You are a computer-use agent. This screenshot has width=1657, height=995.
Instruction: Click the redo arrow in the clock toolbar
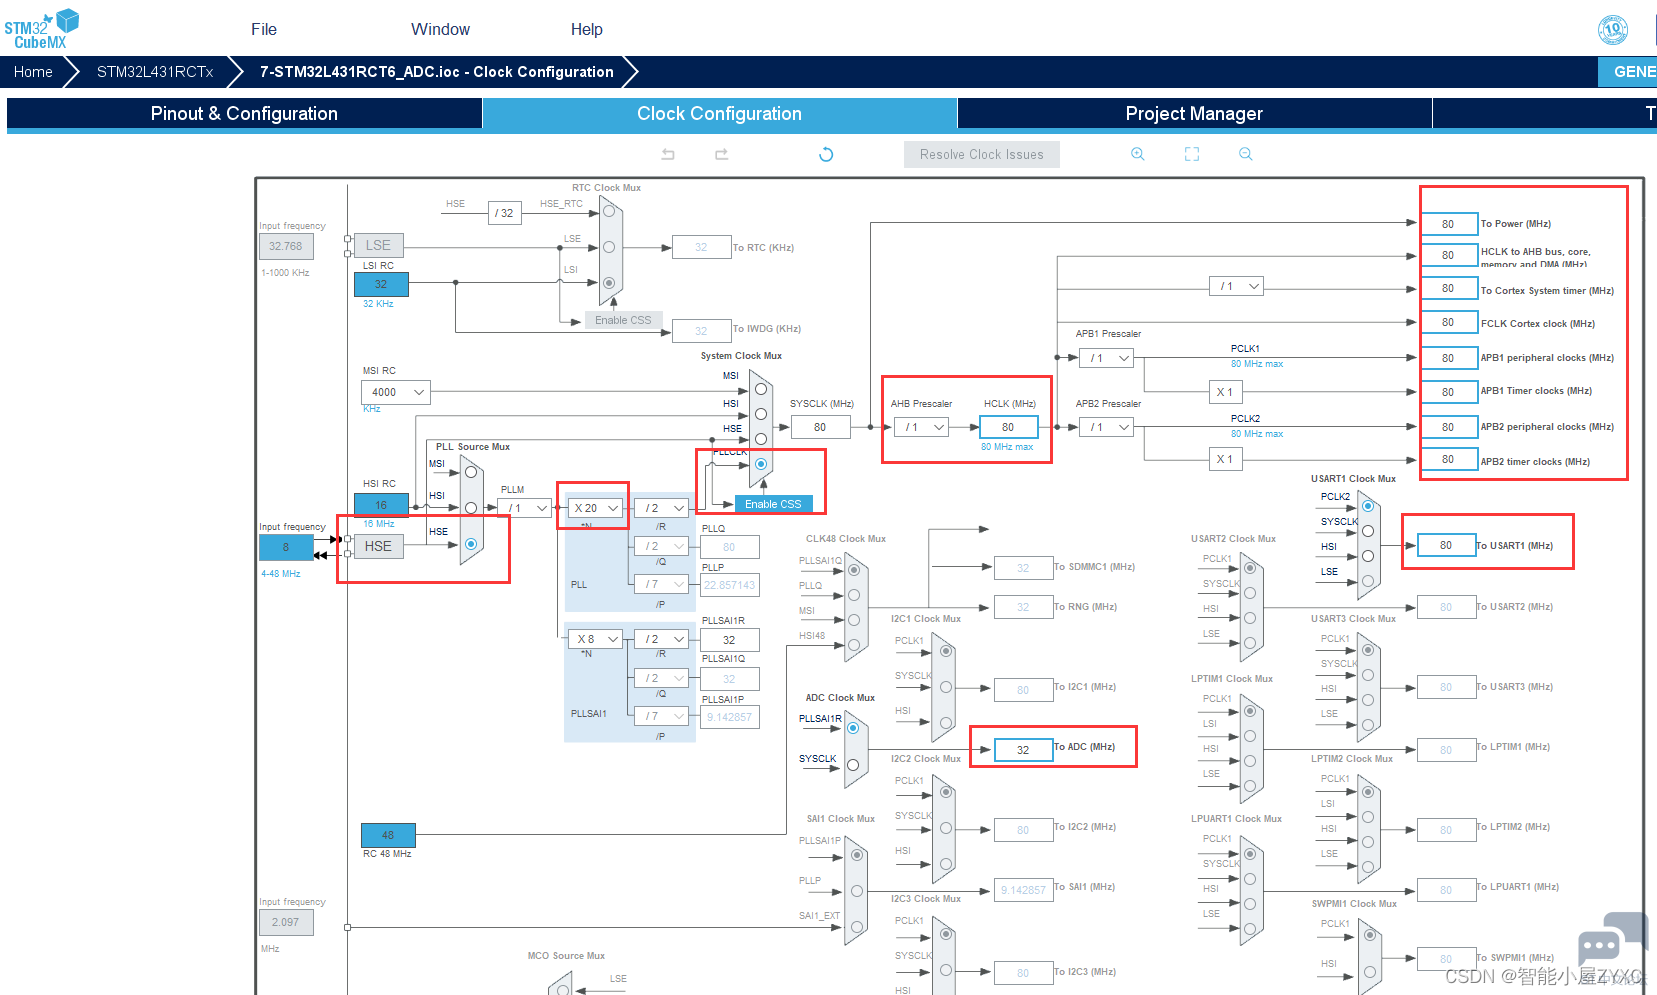click(722, 154)
